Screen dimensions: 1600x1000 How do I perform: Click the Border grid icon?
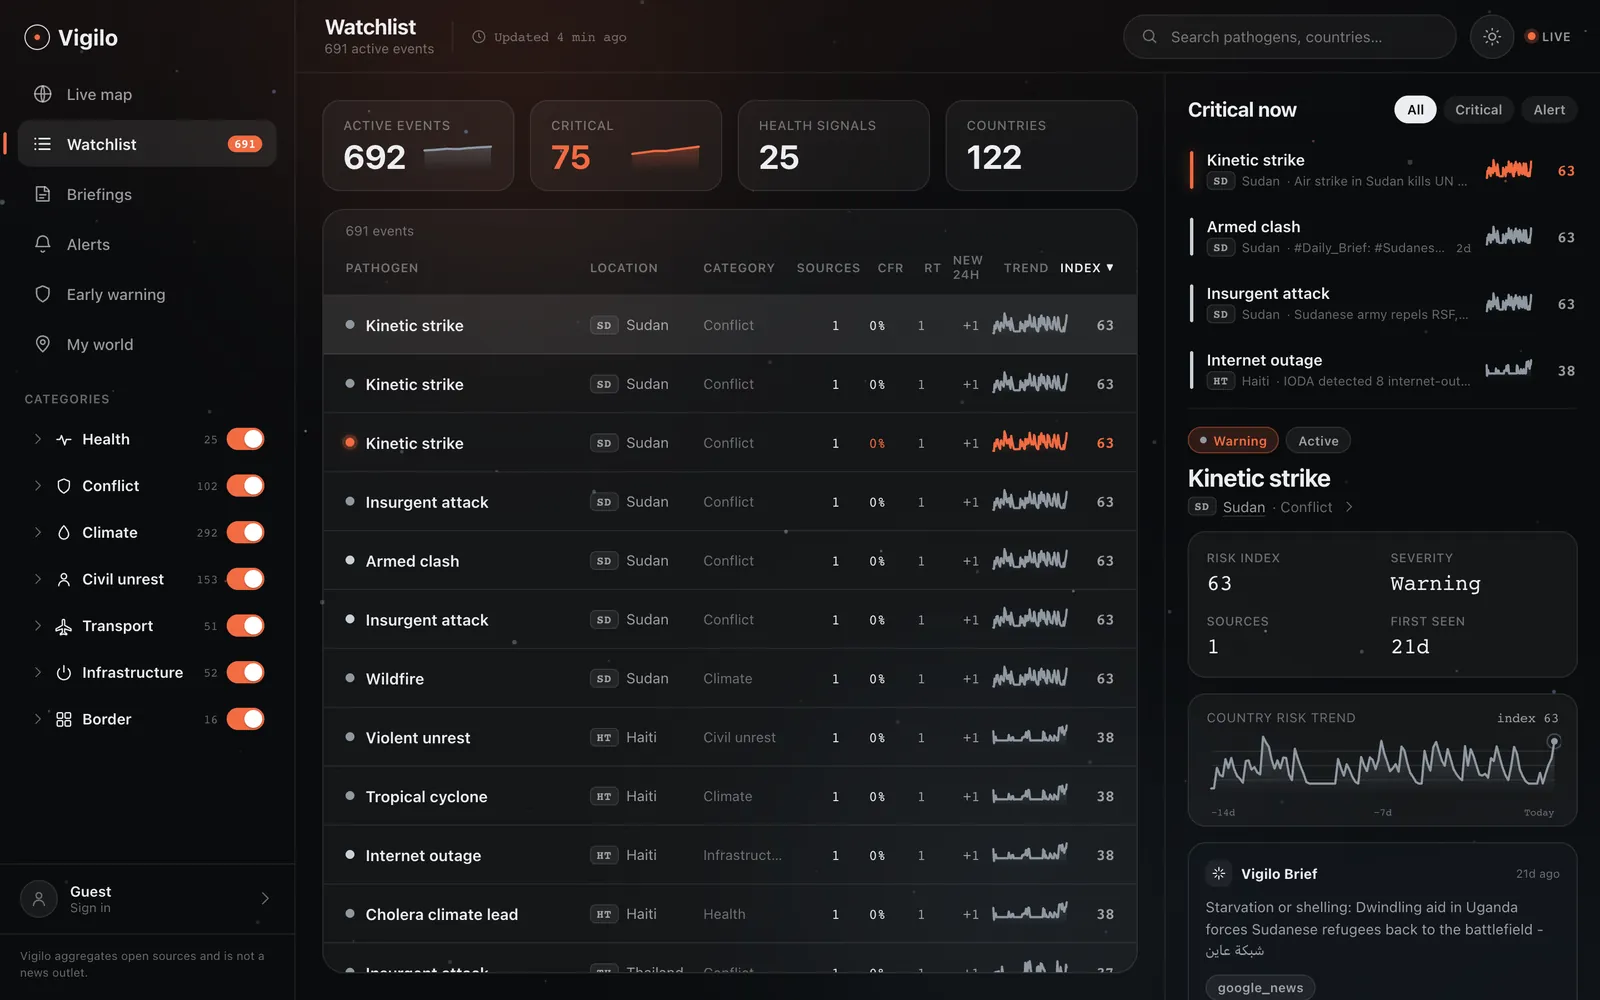coord(64,719)
